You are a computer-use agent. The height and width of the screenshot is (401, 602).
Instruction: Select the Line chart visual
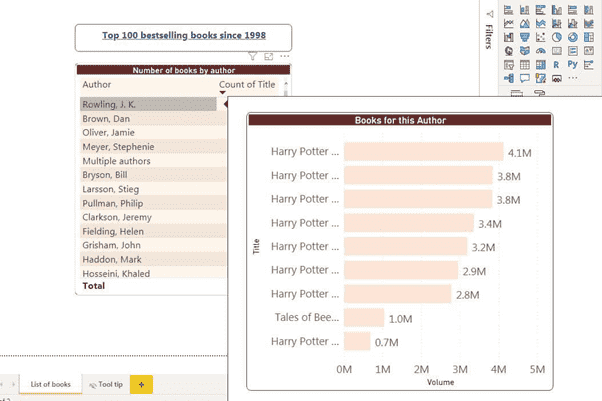click(509, 23)
